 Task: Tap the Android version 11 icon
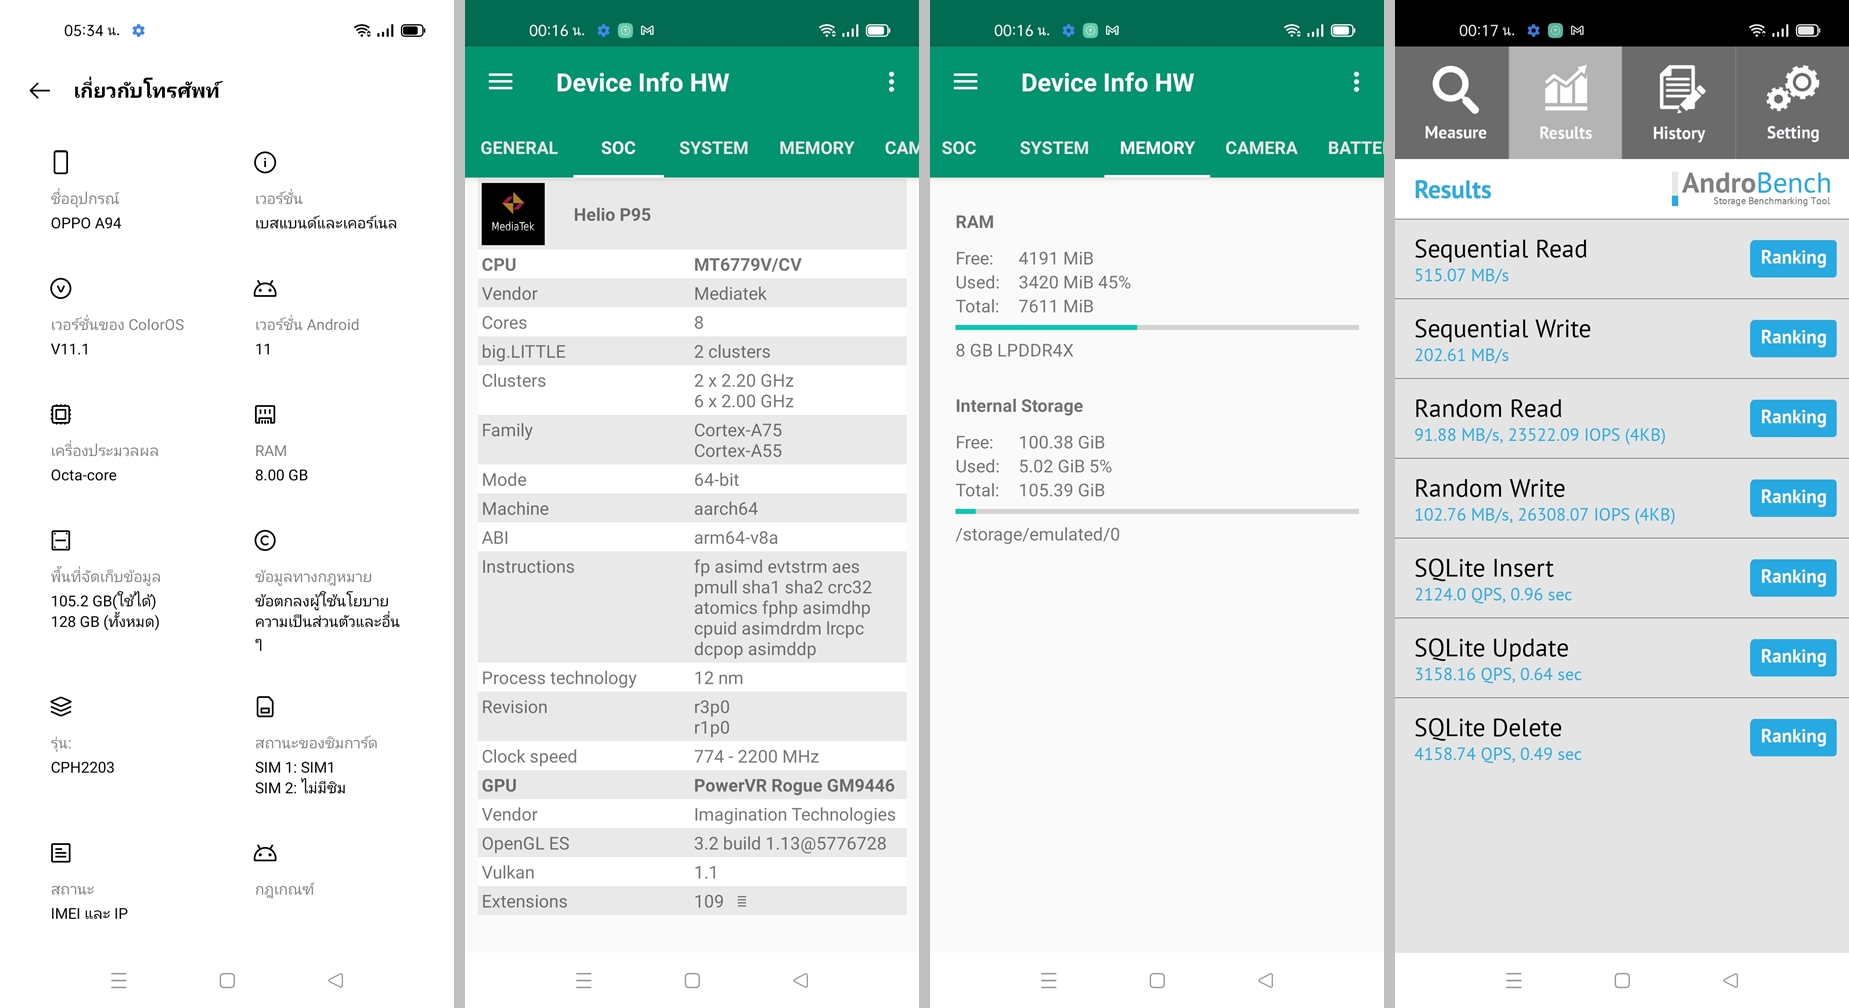[265, 289]
